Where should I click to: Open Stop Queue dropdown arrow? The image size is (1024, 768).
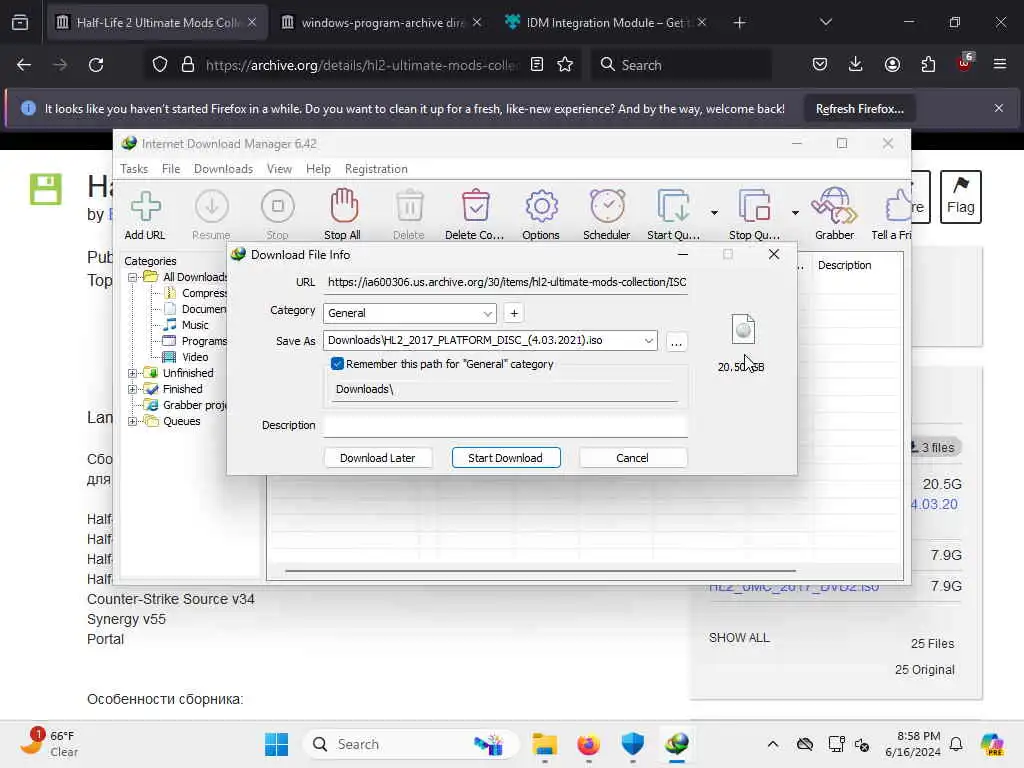[x=795, y=212]
